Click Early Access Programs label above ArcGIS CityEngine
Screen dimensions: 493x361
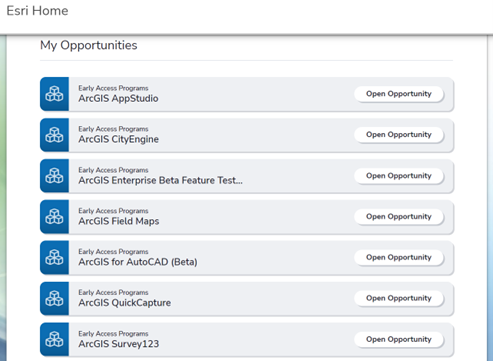click(113, 129)
